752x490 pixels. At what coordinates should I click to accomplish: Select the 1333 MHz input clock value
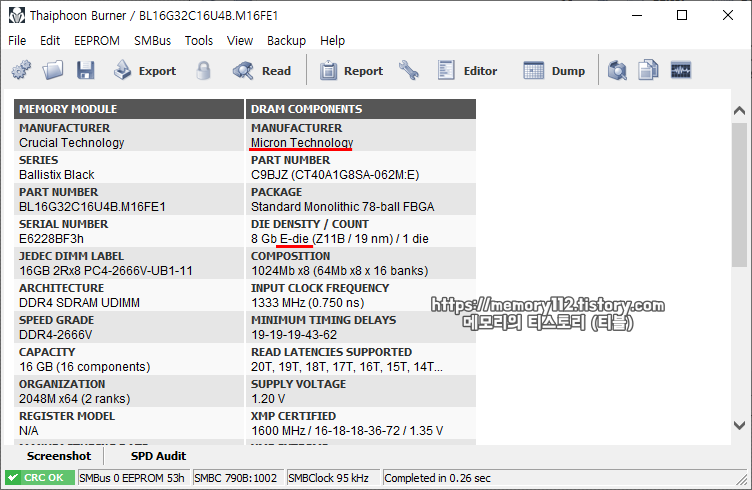307,303
